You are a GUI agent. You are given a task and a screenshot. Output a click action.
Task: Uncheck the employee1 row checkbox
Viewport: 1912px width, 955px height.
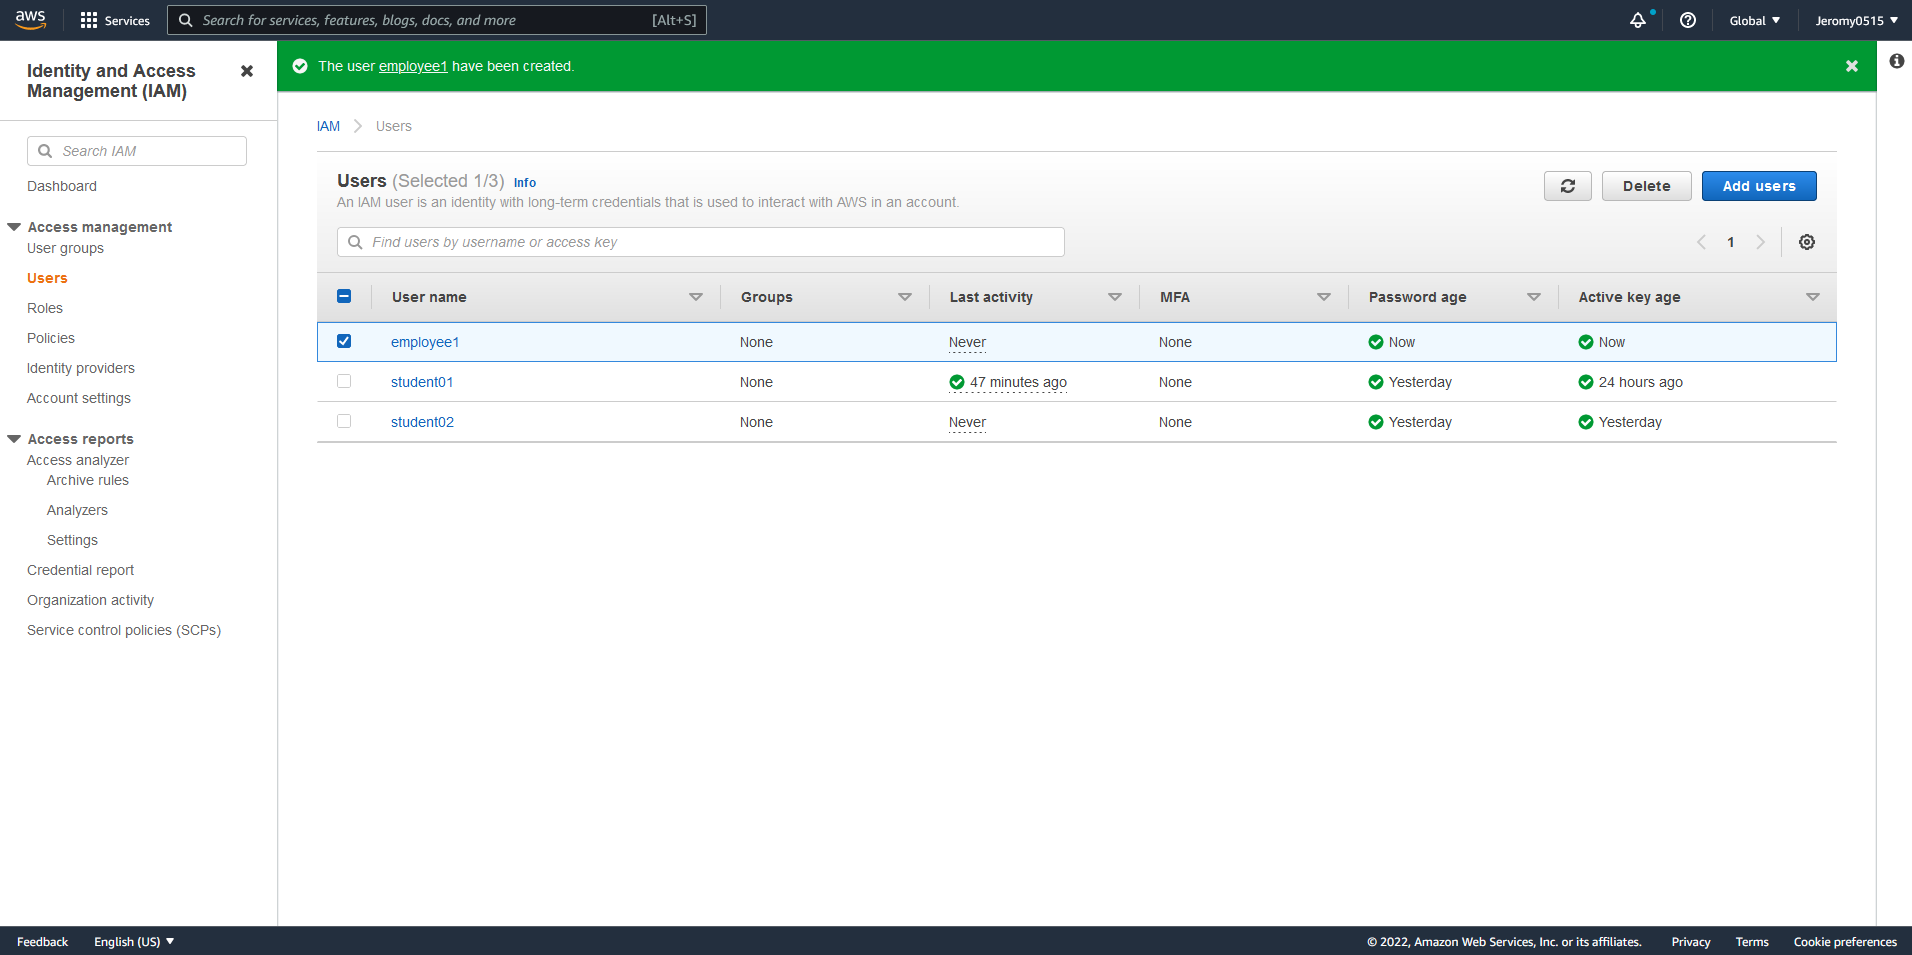tap(344, 341)
